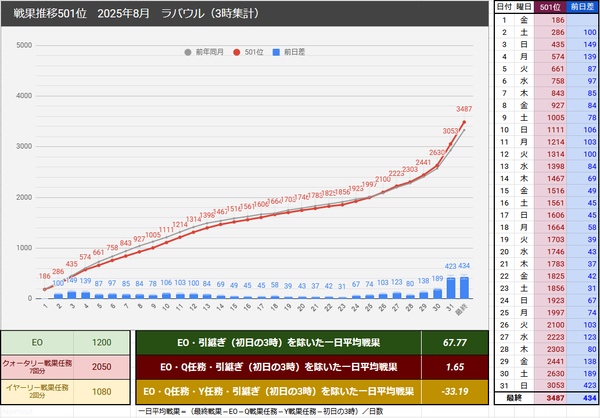Viewport: 600px width, 418px height.
Task: Click the blue chart bar label 189
Action: pyautogui.click(x=437, y=279)
